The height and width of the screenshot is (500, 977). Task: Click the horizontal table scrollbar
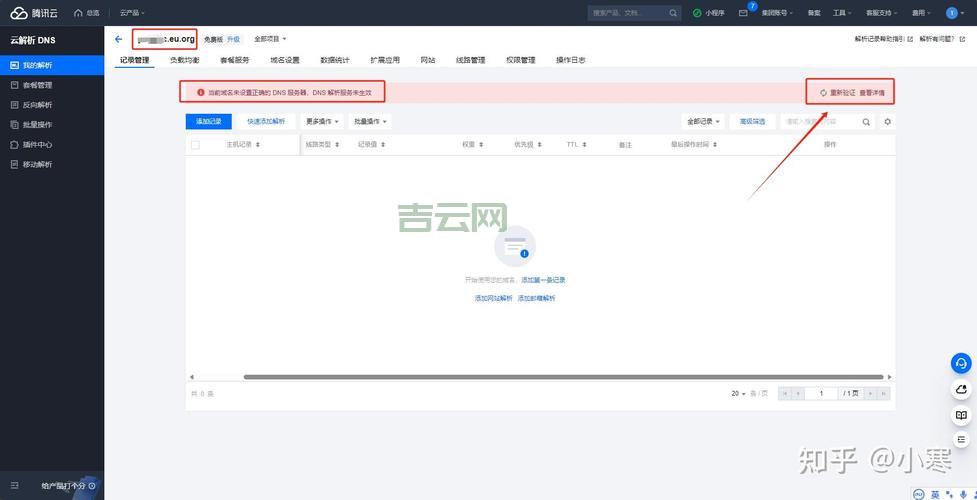[x=563, y=377]
